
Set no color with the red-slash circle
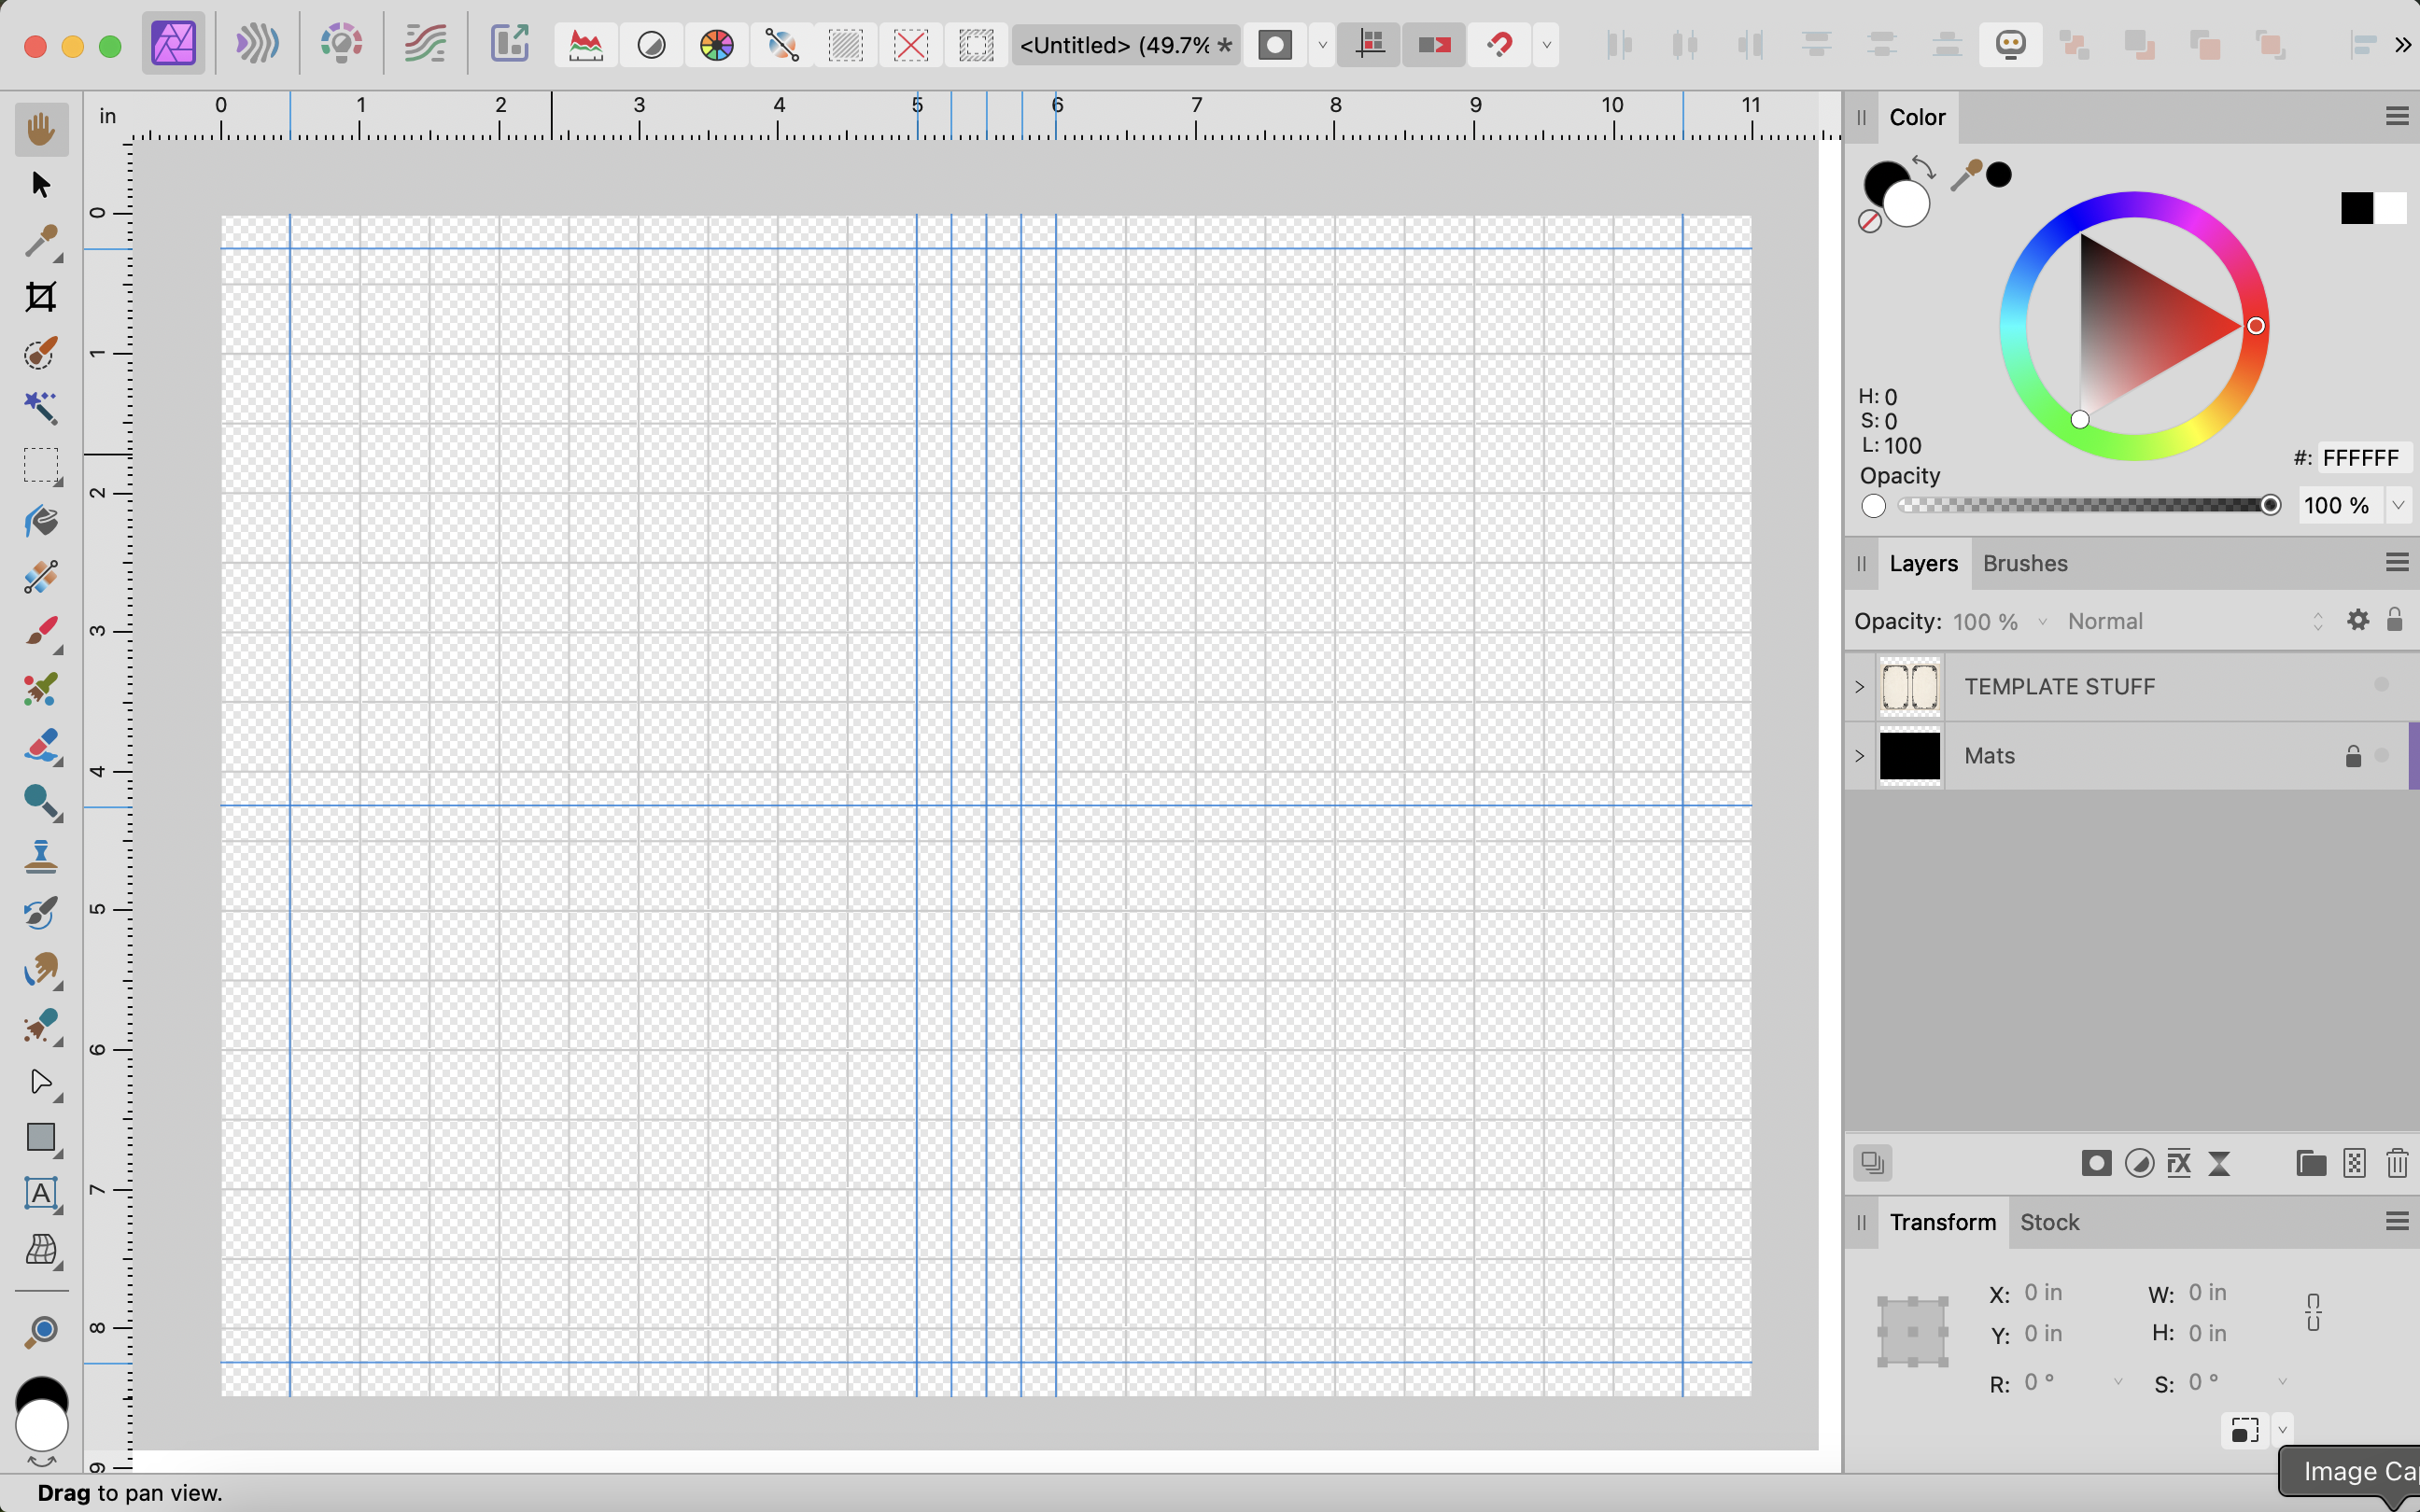point(1869,221)
